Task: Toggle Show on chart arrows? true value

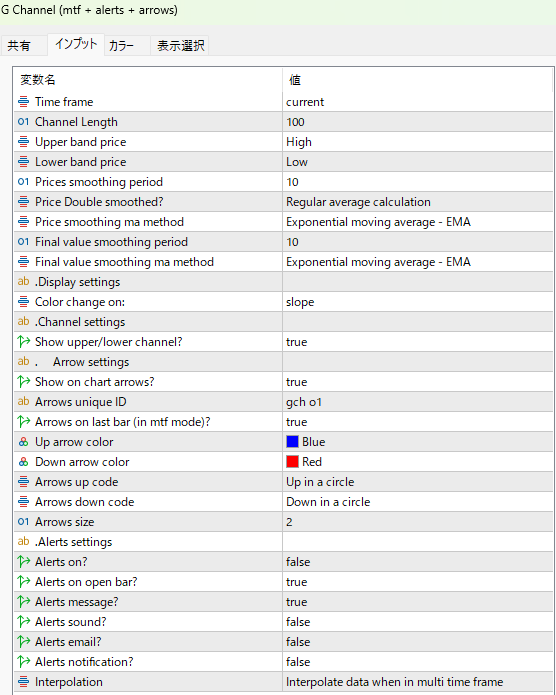Action: coord(418,382)
